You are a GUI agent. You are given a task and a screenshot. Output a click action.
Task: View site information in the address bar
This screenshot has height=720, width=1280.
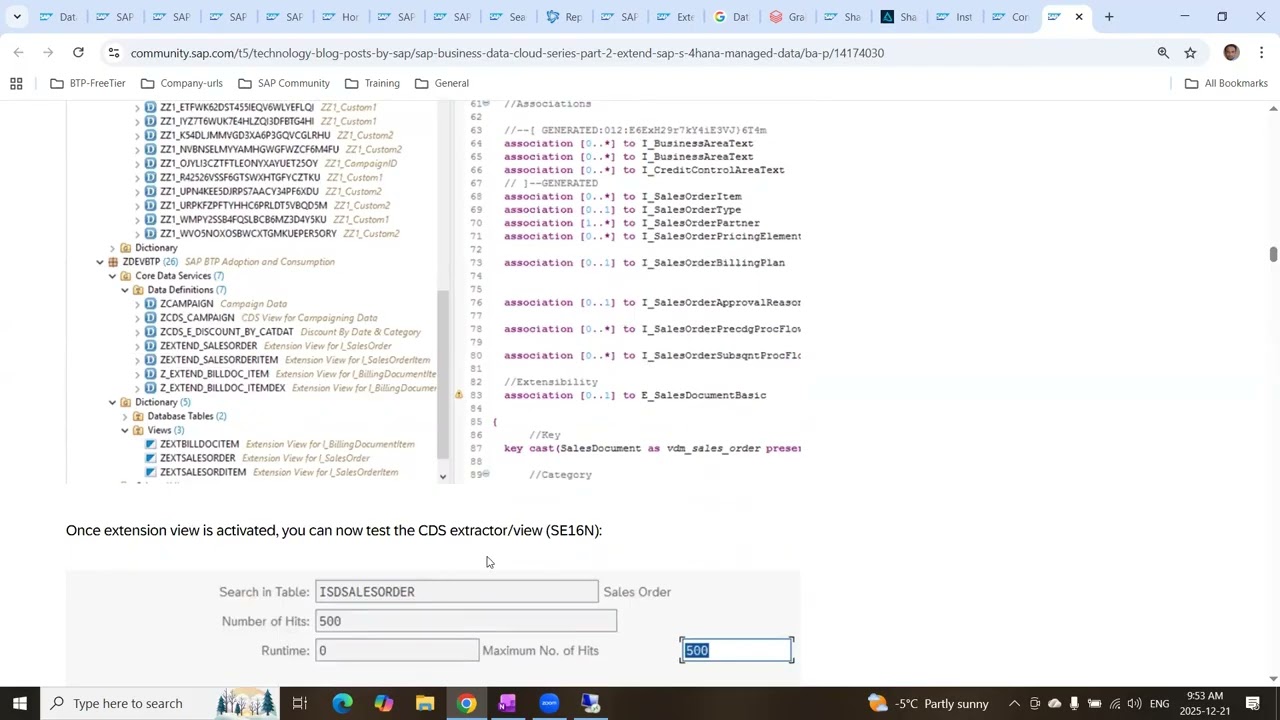[114, 53]
